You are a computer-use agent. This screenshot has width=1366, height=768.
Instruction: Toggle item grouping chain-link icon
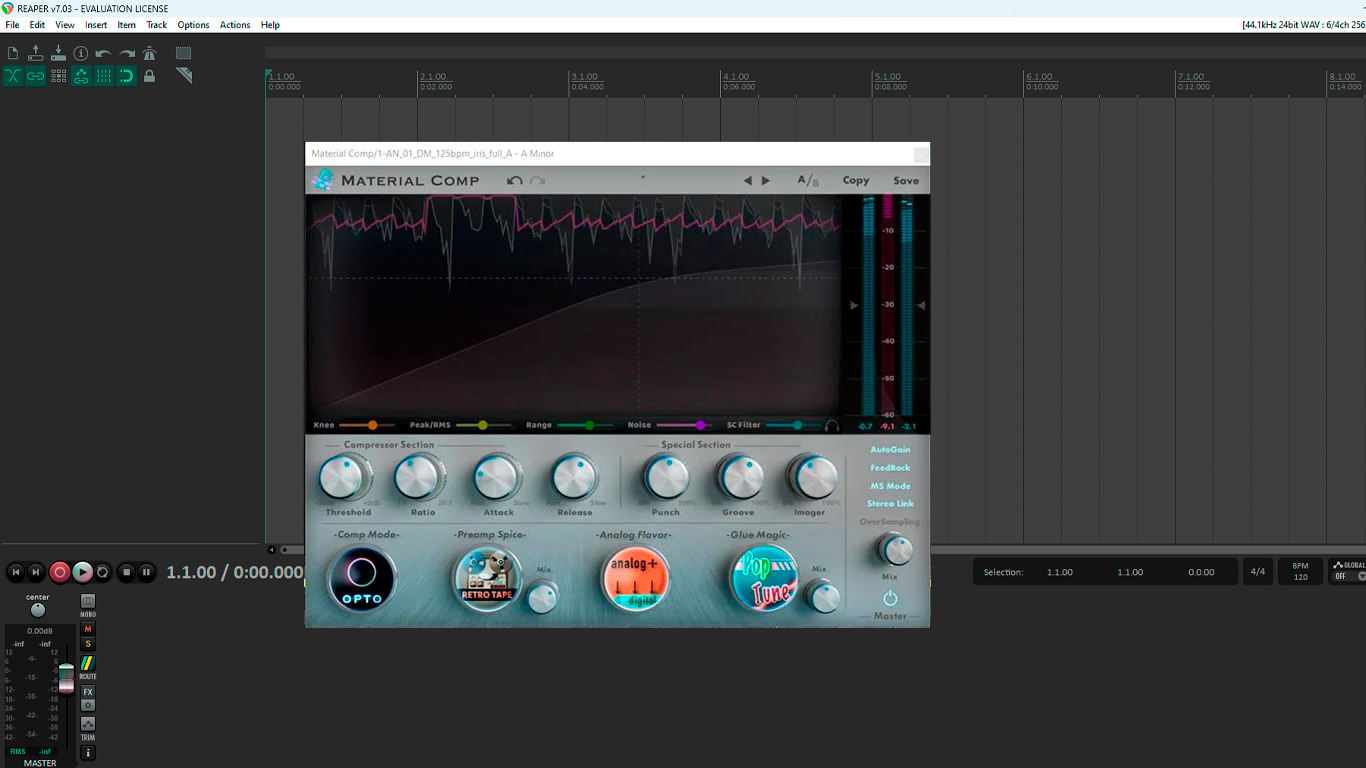click(35, 76)
